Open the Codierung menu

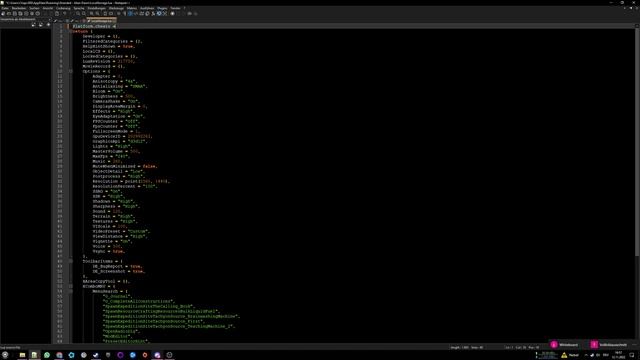63,8
